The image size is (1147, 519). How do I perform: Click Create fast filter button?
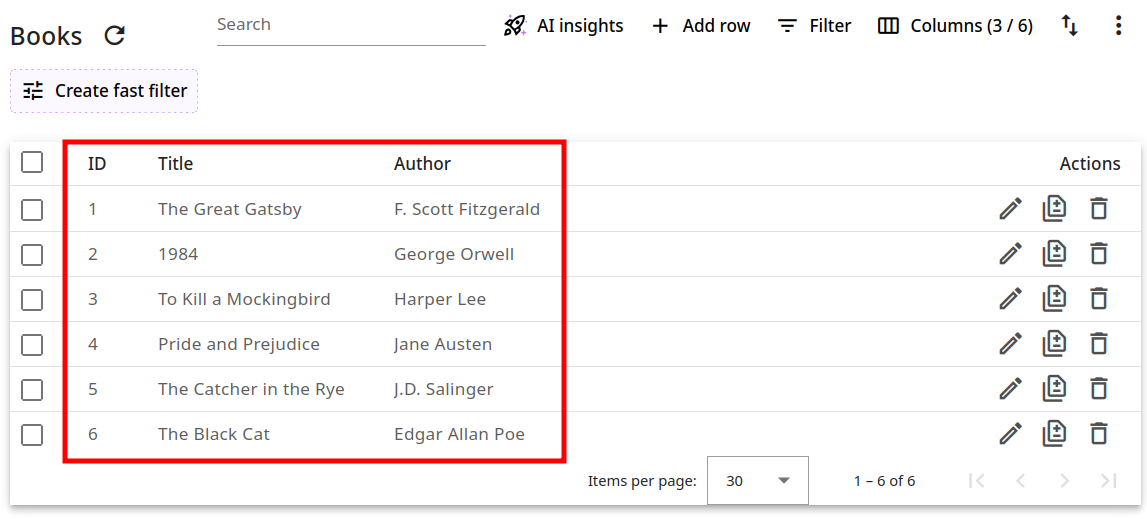104,91
